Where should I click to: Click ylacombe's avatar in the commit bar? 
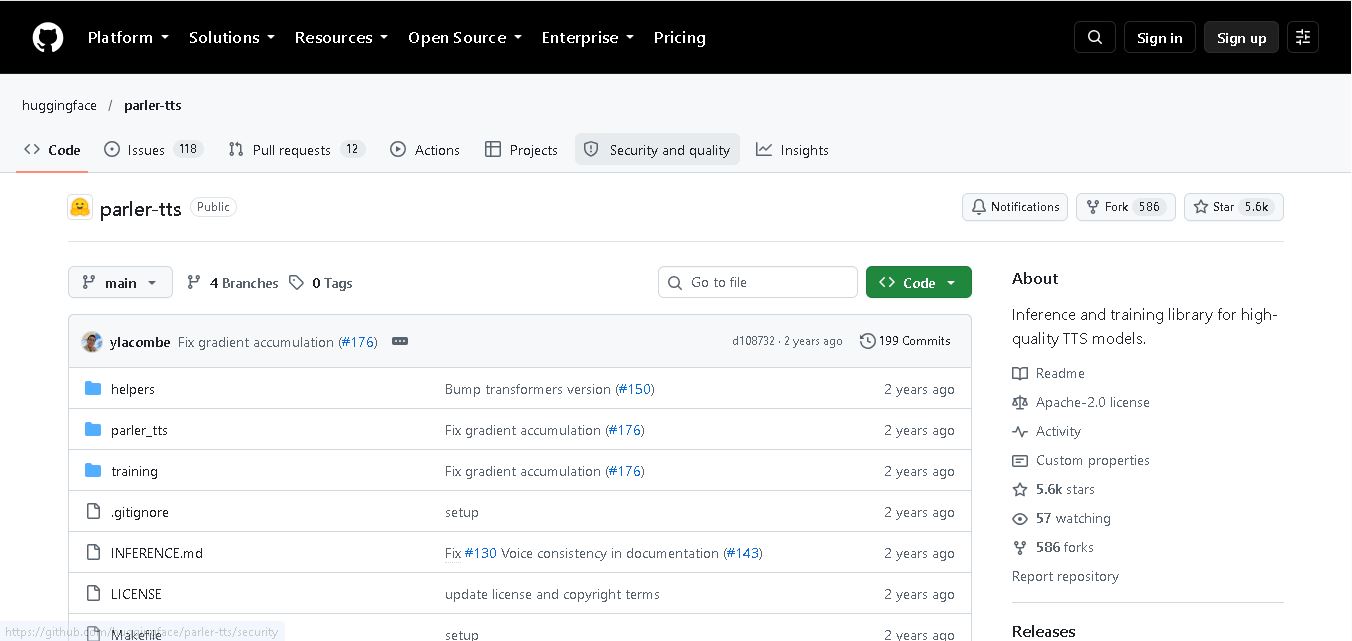pyautogui.click(x=92, y=342)
